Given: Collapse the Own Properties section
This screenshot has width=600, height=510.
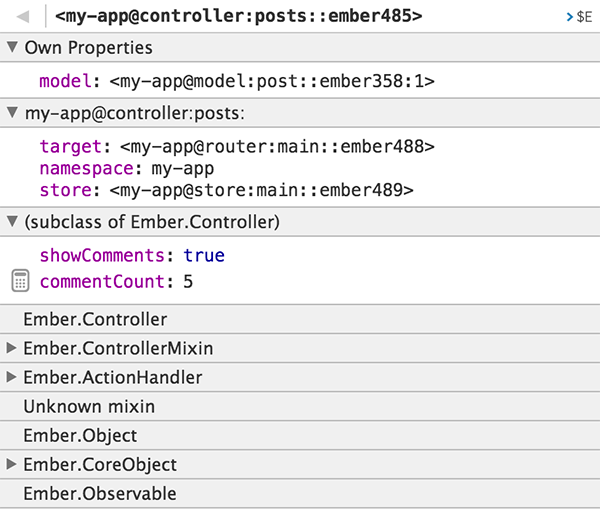Looking at the screenshot, I should point(11,48).
